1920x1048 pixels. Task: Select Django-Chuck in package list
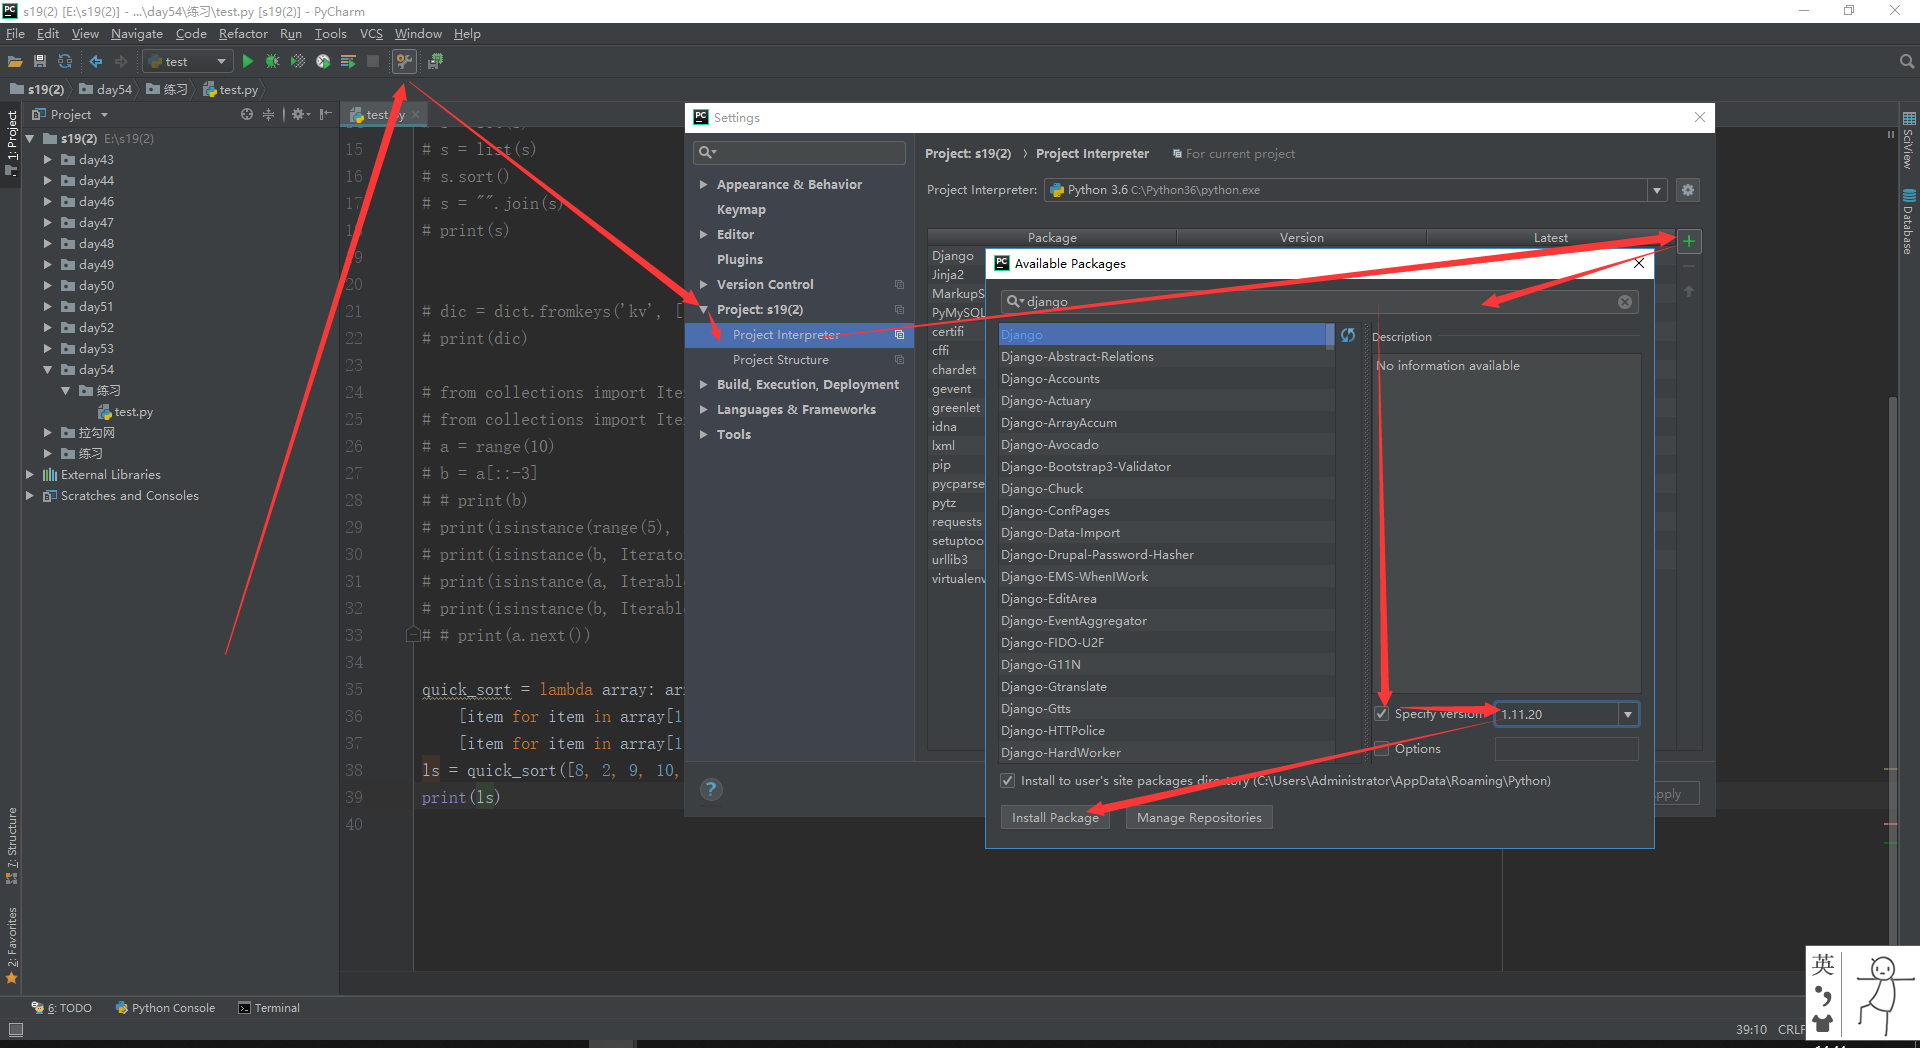click(x=1166, y=489)
